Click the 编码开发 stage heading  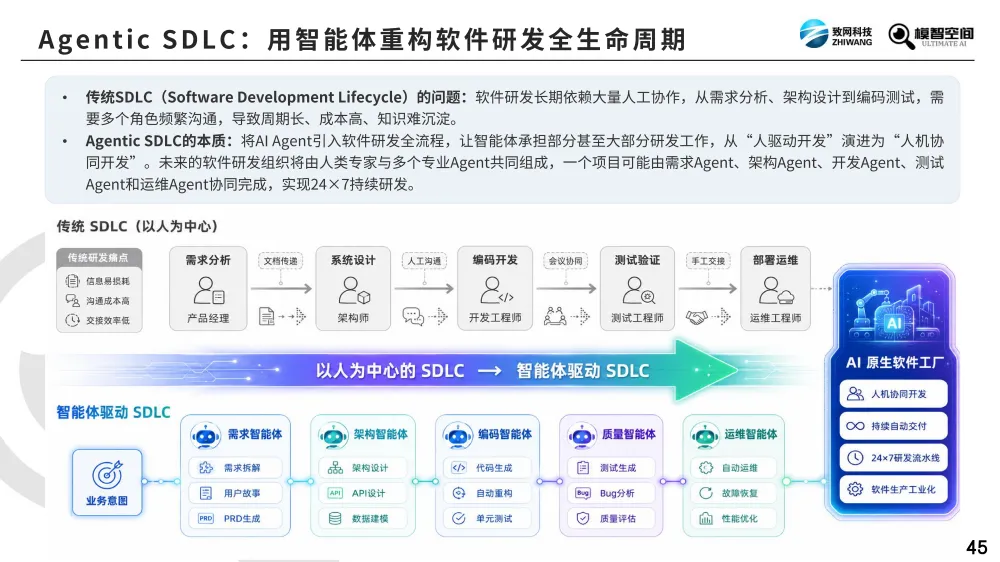click(x=496, y=260)
